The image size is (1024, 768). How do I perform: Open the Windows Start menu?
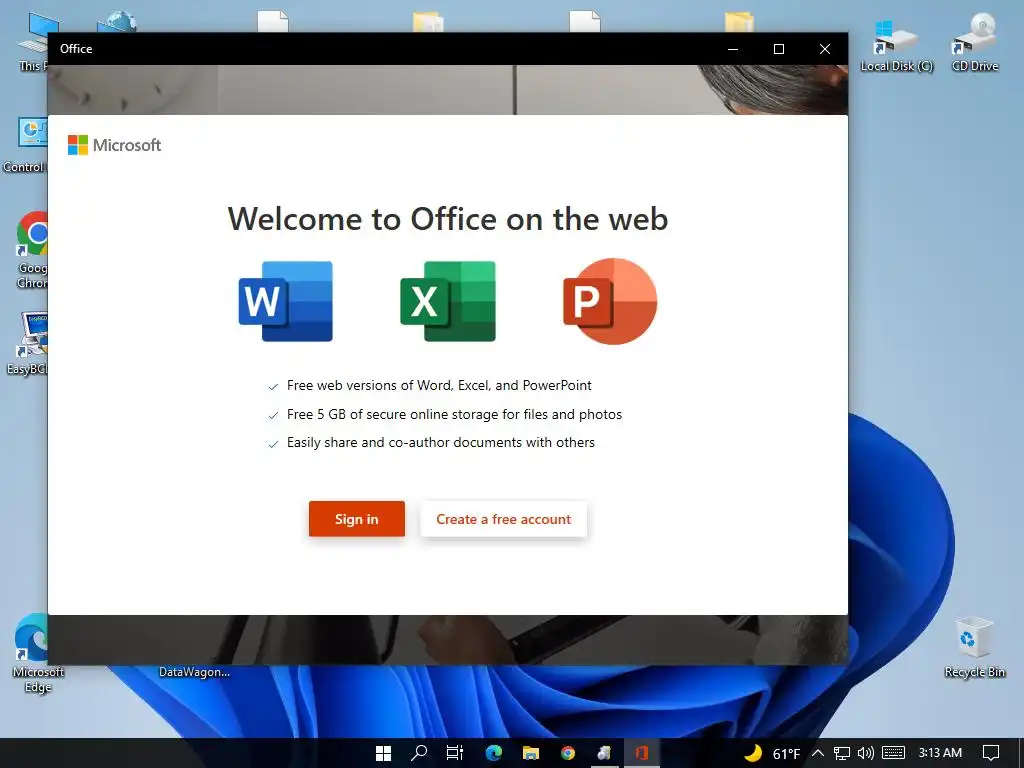click(383, 753)
